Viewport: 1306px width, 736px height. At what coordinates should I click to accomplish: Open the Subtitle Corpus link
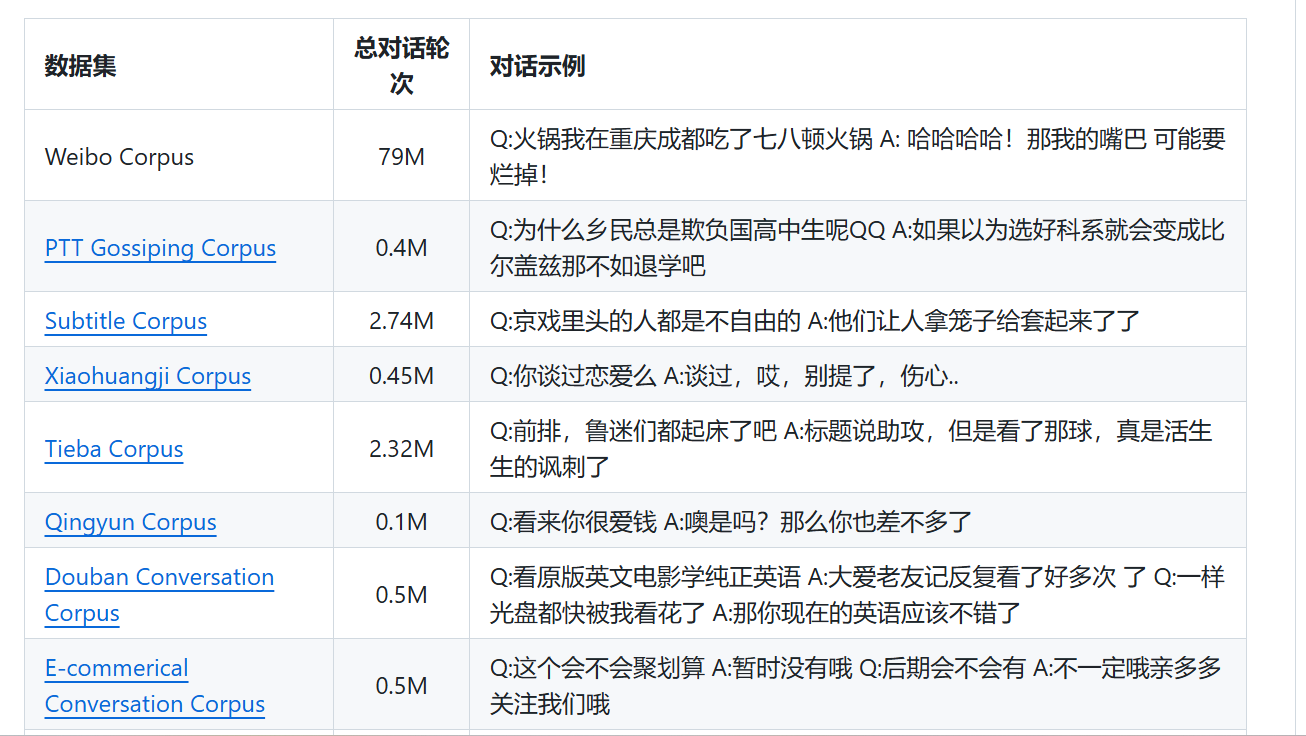point(125,321)
